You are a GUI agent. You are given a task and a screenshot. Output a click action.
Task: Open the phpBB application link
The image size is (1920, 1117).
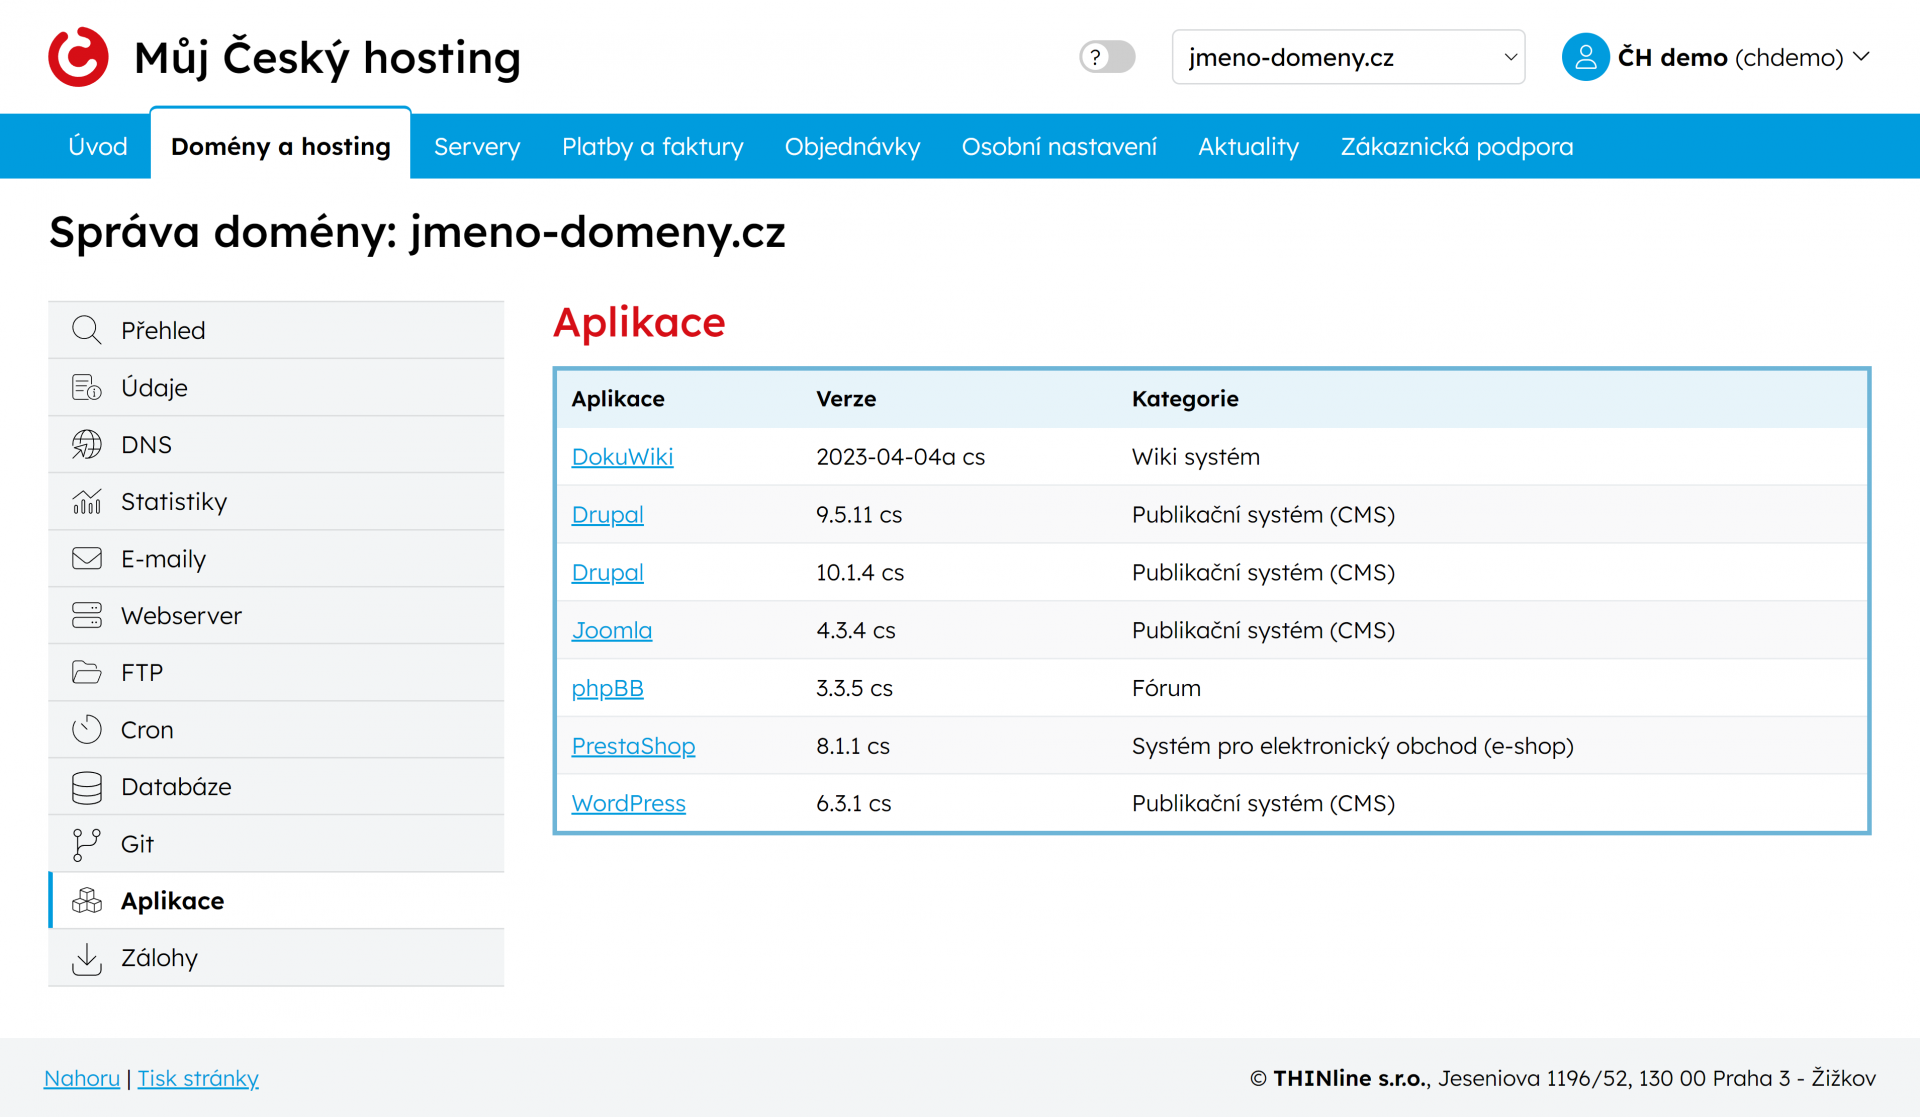607,689
